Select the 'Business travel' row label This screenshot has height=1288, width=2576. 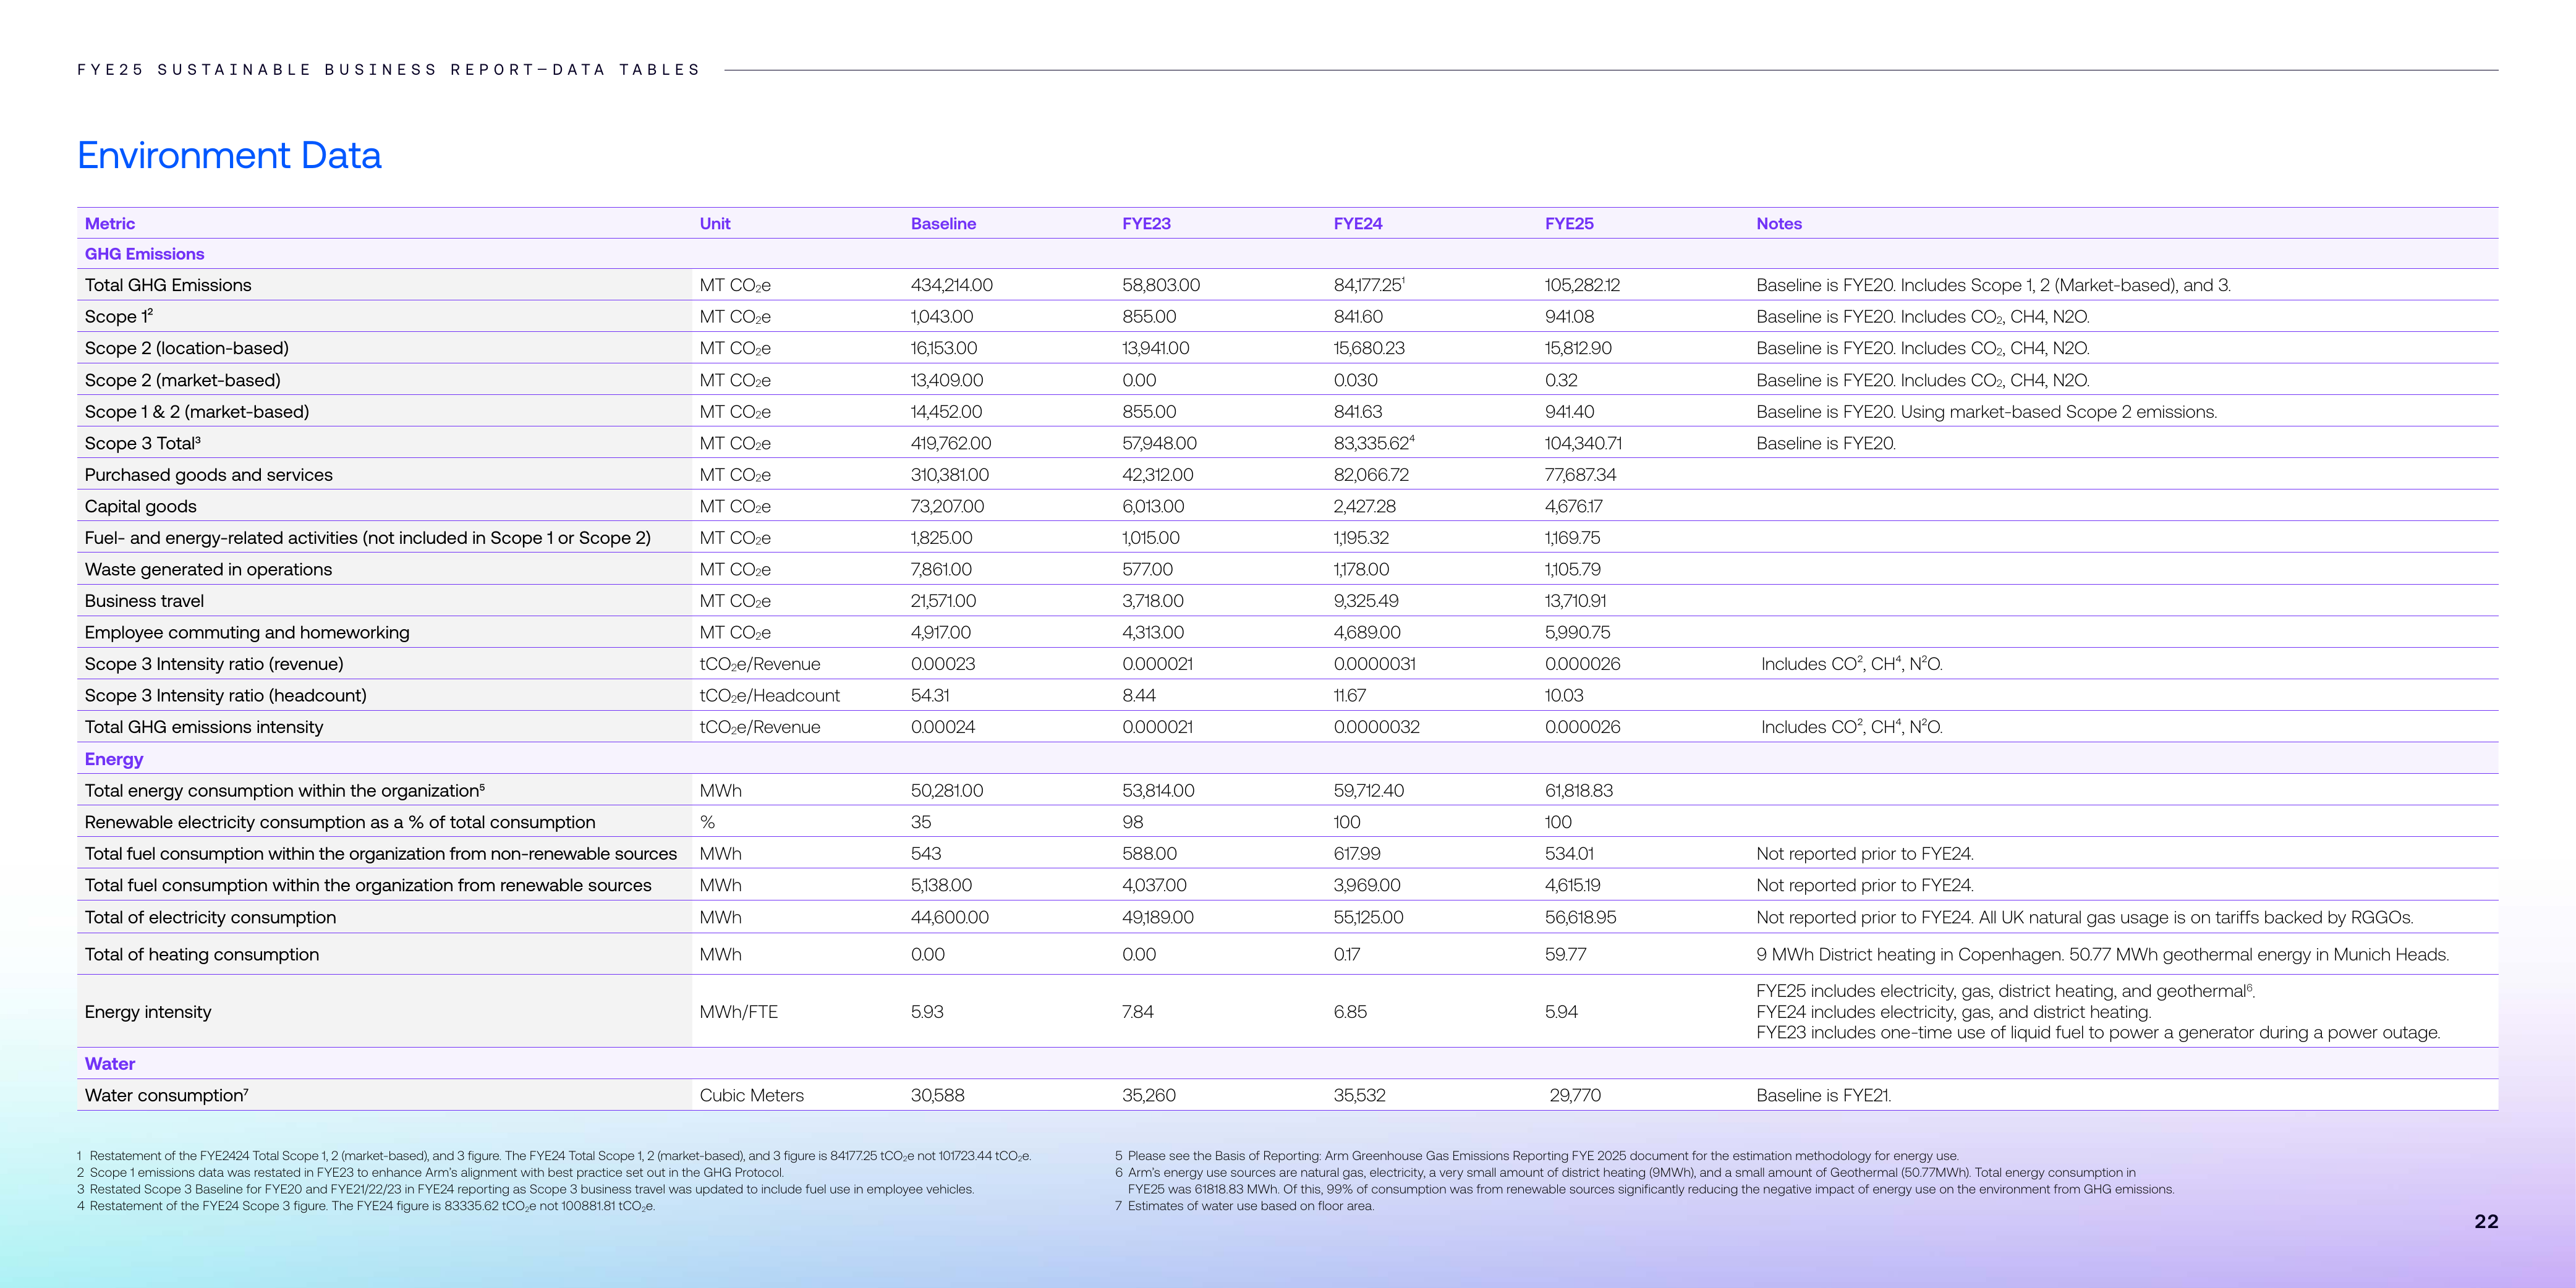click(144, 601)
